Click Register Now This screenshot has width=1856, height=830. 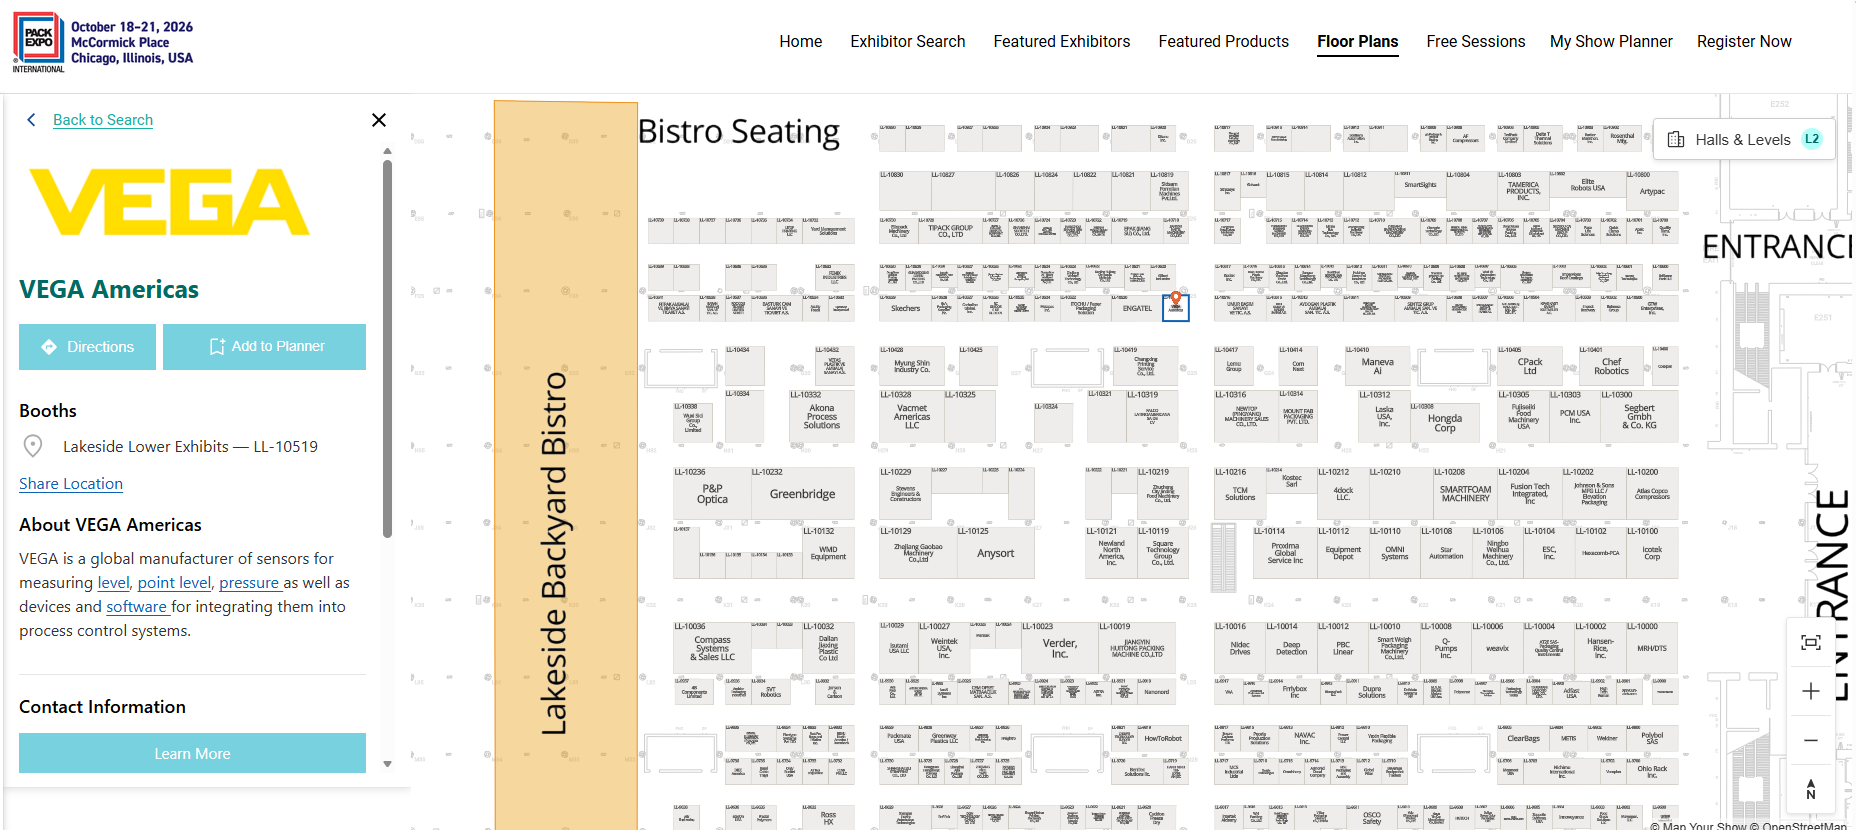point(1744,42)
